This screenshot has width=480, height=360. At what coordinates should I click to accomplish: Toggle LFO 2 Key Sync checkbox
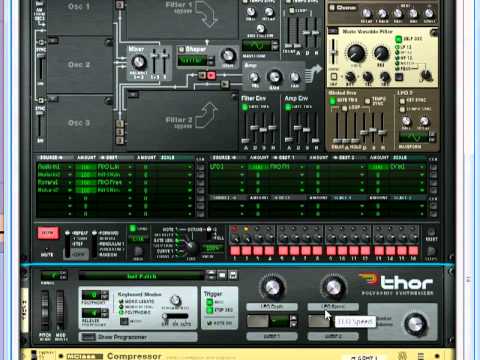(x=402, y=100)
